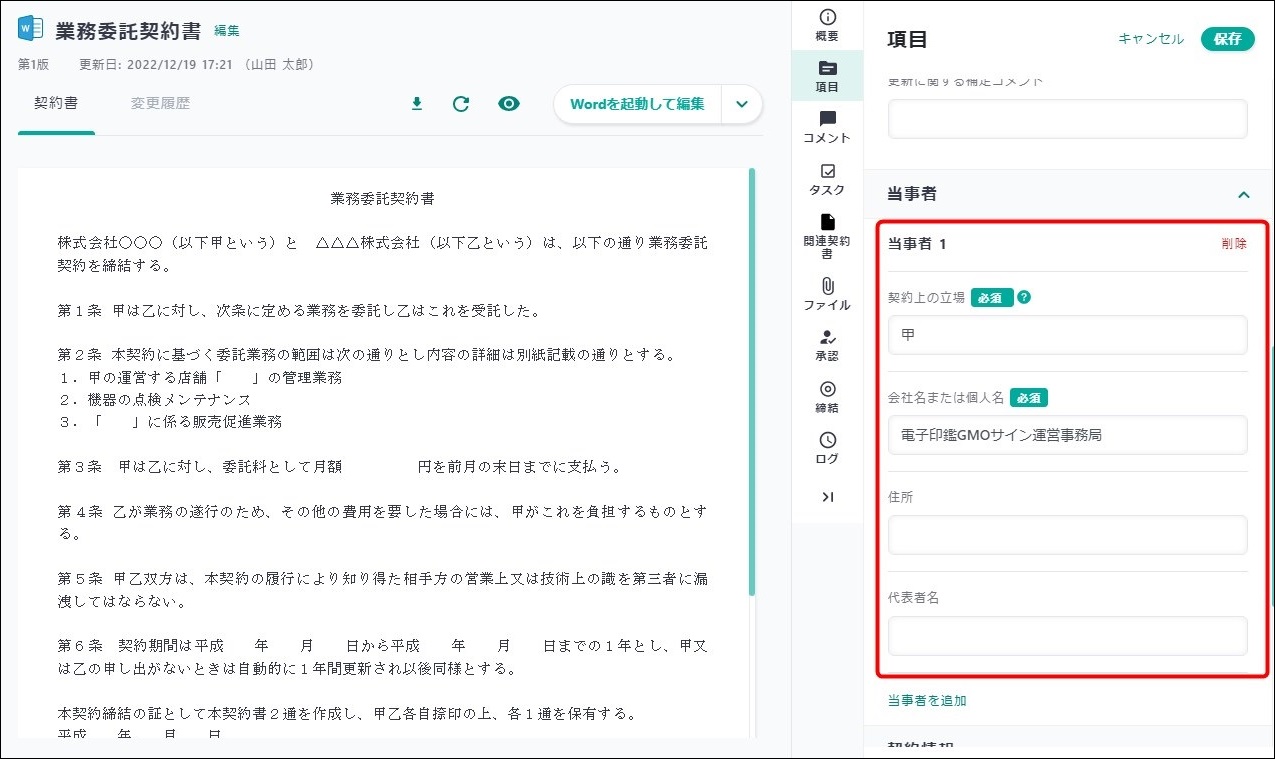Click the download icon above the document

tap(417, 104)
